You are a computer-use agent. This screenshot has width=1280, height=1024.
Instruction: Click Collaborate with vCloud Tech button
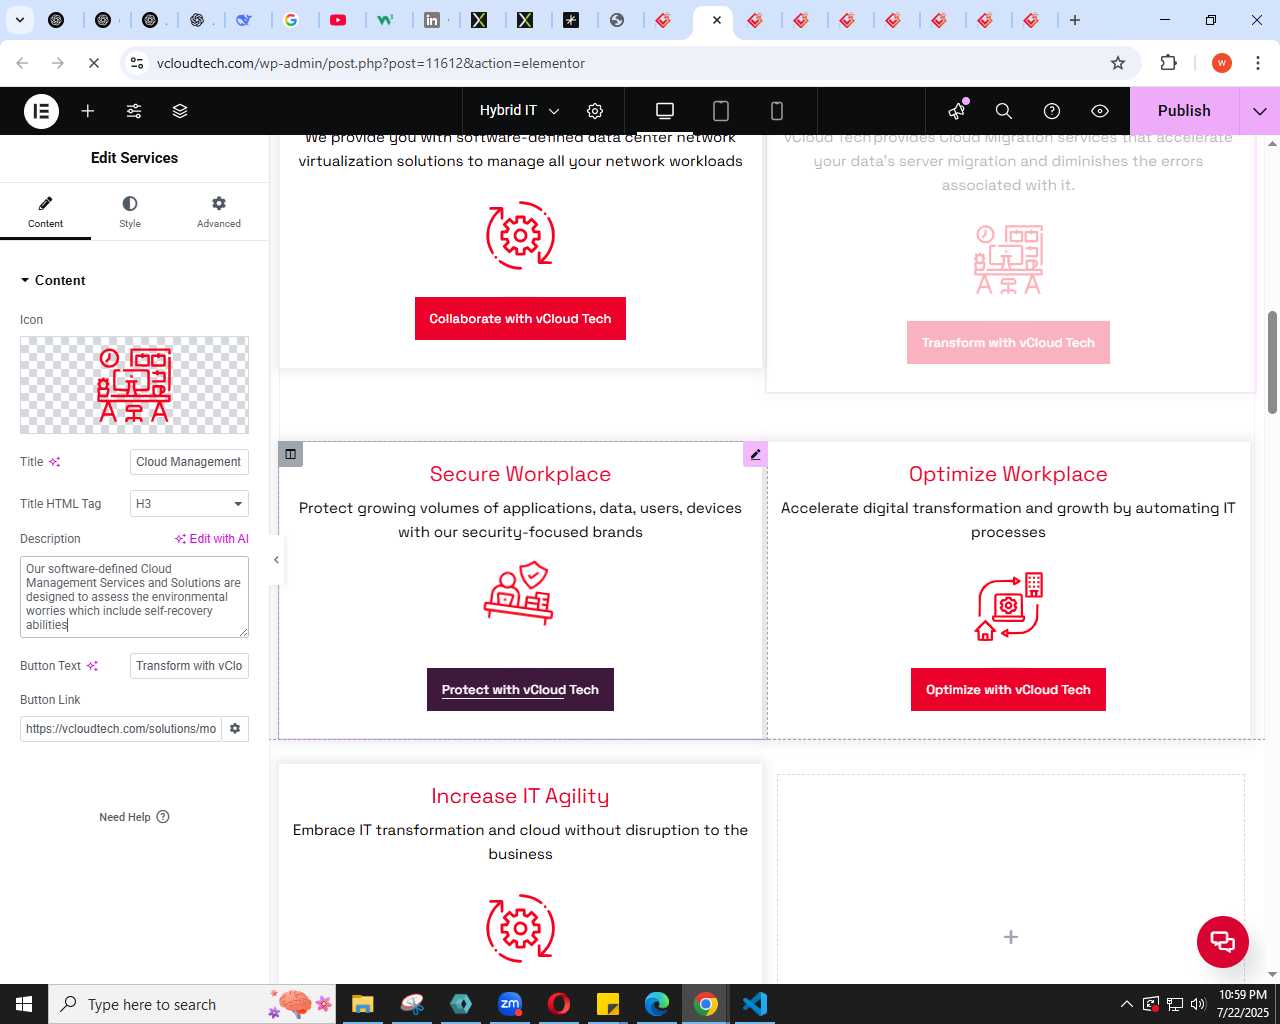520,318
